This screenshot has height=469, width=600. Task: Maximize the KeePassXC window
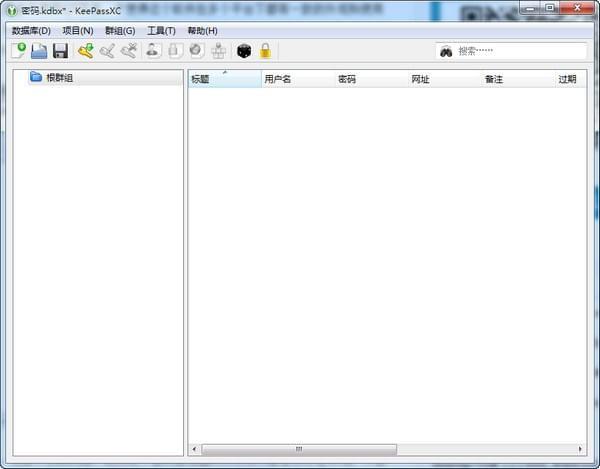coord(550,8)
